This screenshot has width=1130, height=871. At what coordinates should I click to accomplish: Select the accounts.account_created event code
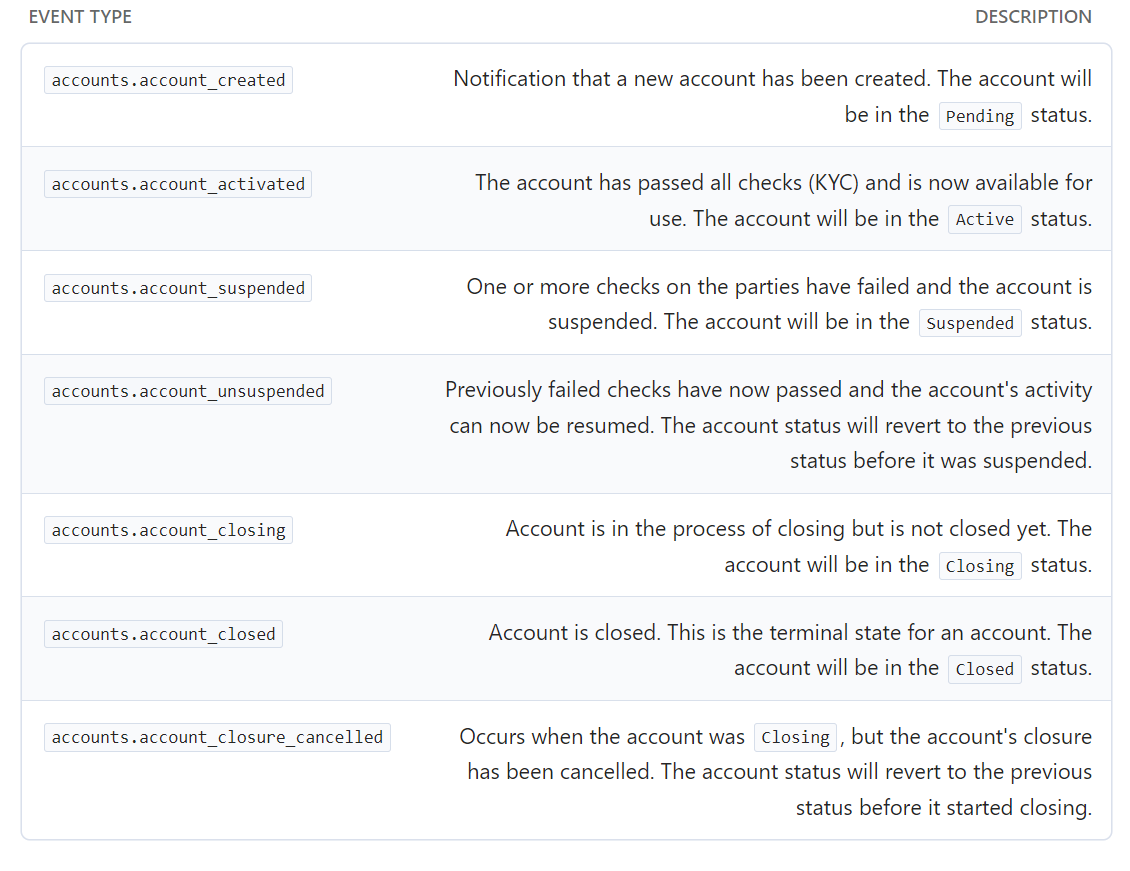(x=168, y=80)
